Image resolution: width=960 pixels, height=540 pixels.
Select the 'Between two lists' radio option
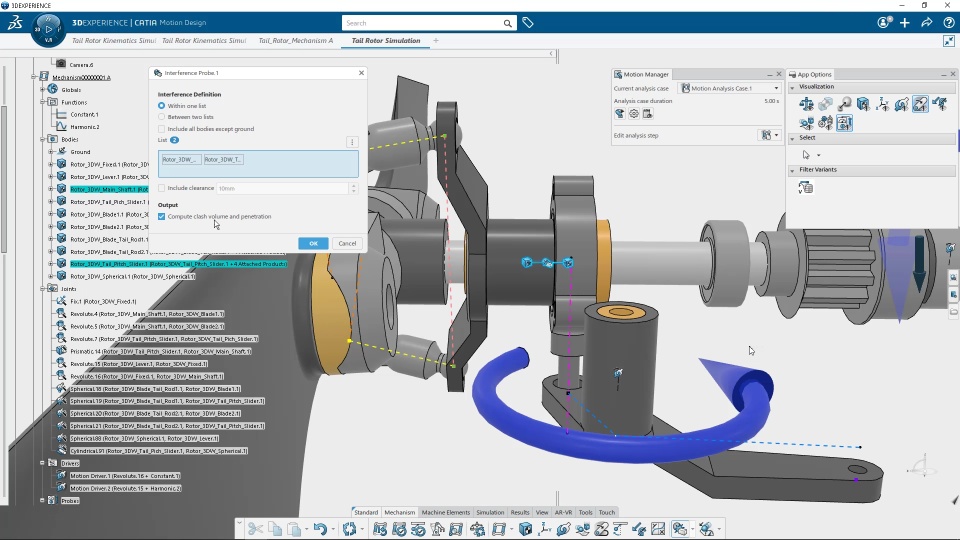162,117
